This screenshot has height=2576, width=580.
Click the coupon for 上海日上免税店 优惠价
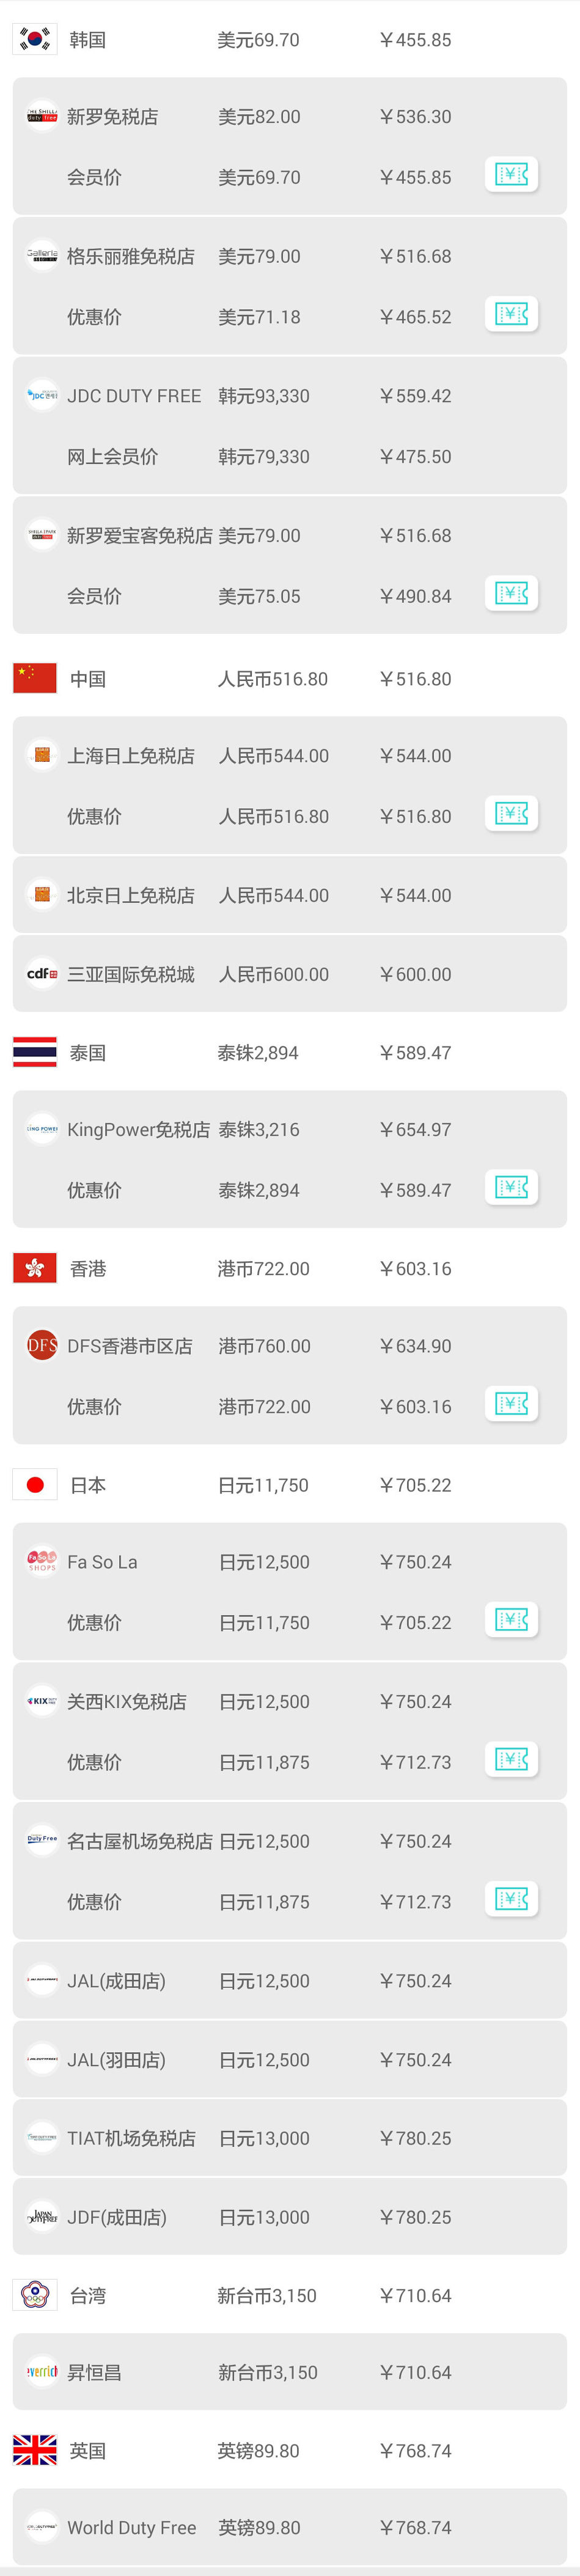pos(511,813)
